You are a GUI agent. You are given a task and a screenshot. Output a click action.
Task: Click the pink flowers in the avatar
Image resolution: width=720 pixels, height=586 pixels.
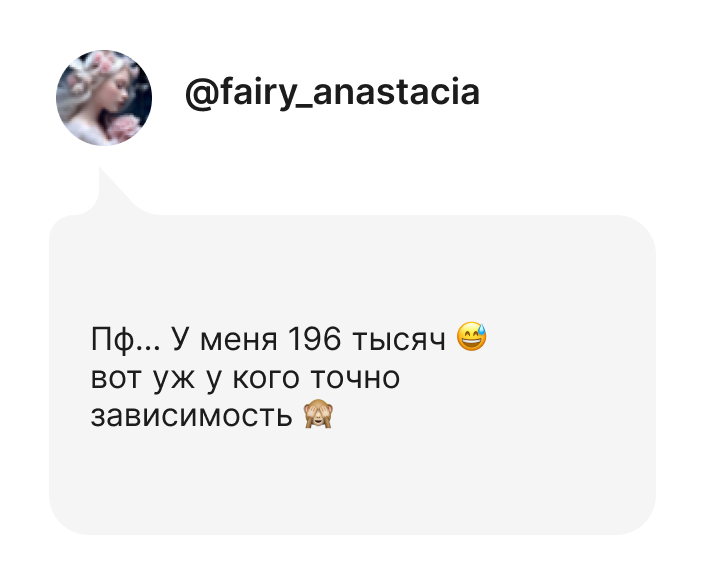123,127
